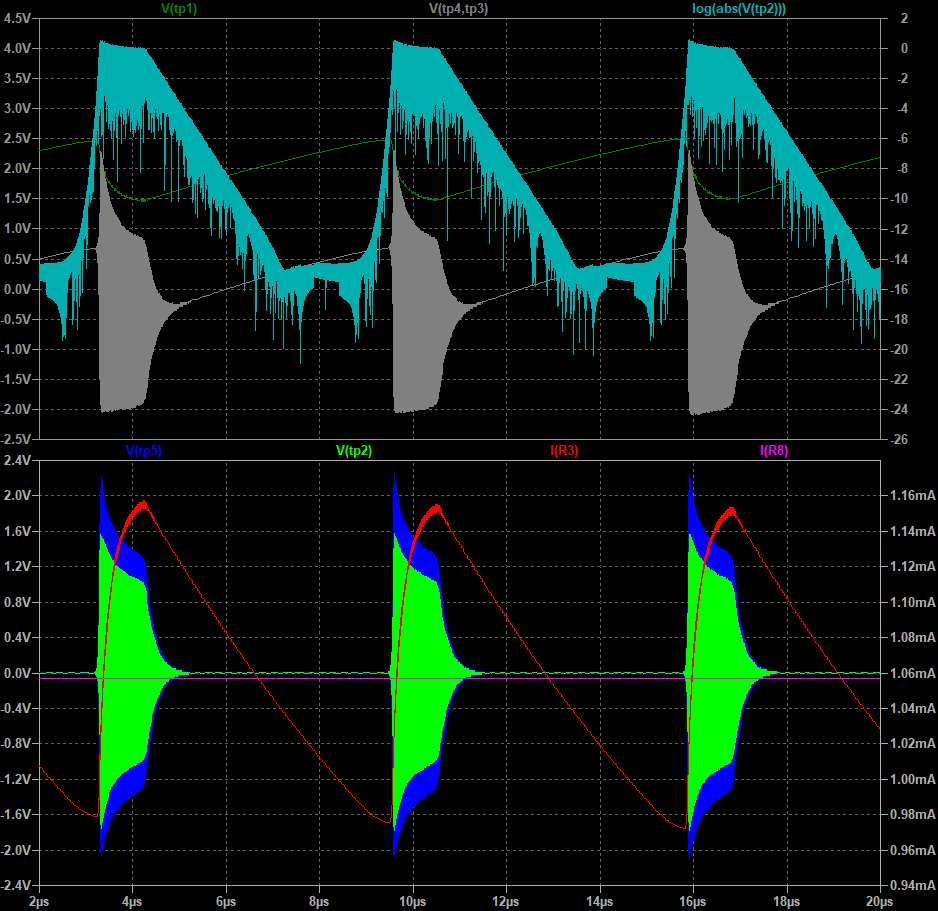Click the 10µs label on time axis
938x911 pixels.
(x=413, y=901)
